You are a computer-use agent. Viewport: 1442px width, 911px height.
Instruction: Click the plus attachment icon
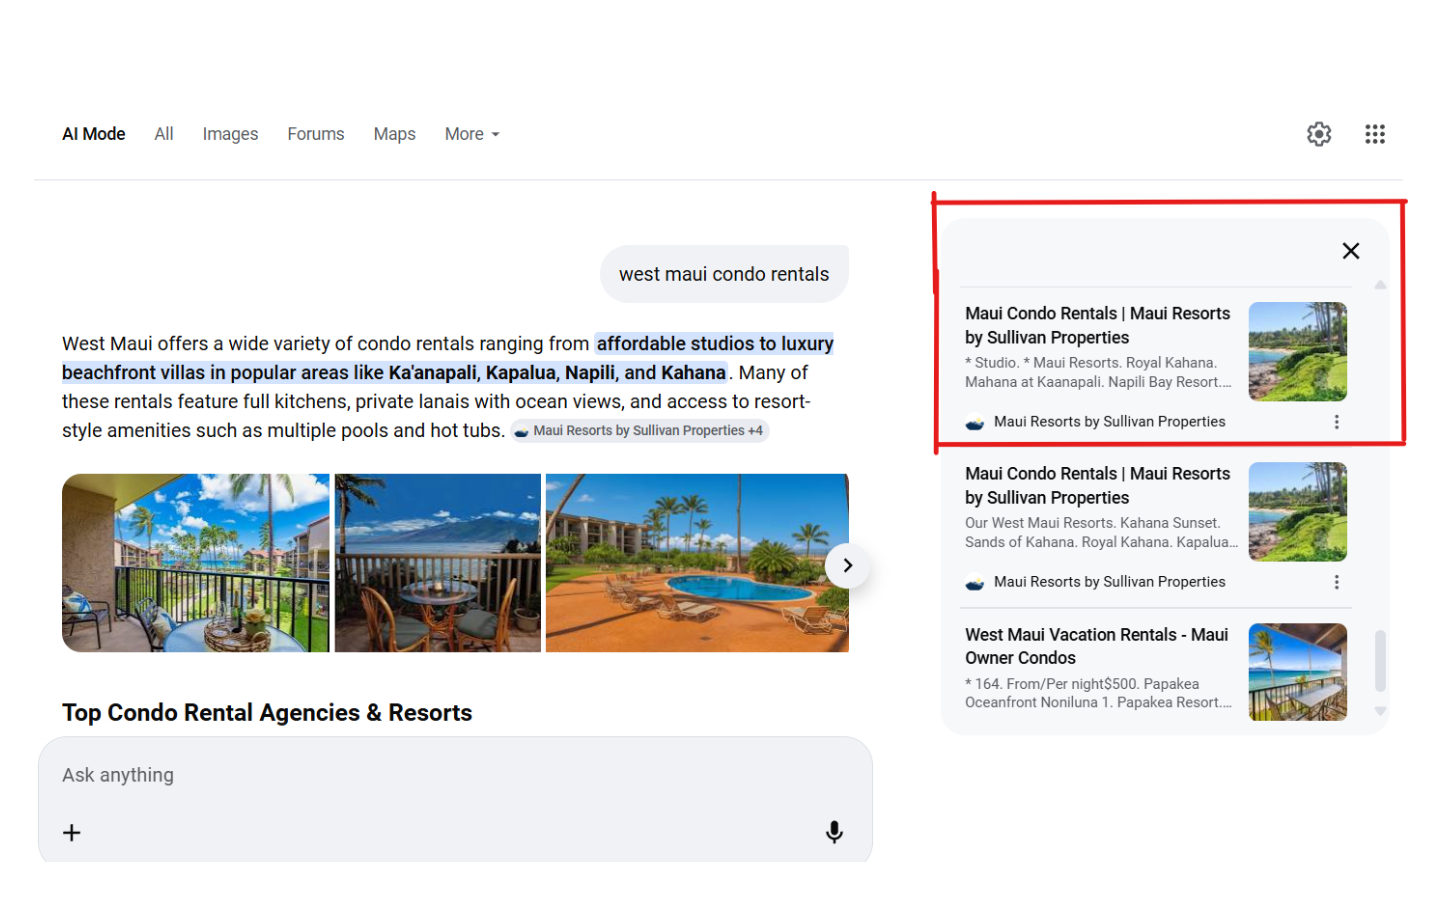tap(72, 833)
